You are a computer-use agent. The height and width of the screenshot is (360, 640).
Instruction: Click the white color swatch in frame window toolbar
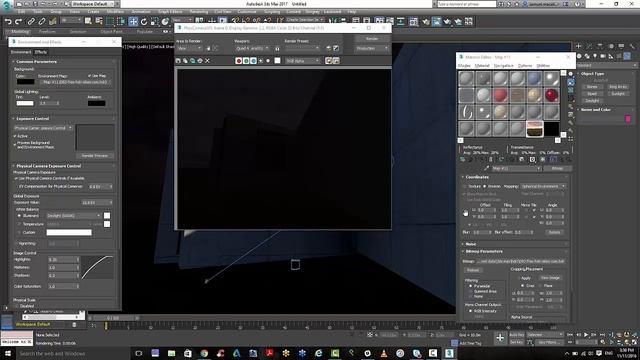(278, 60)
